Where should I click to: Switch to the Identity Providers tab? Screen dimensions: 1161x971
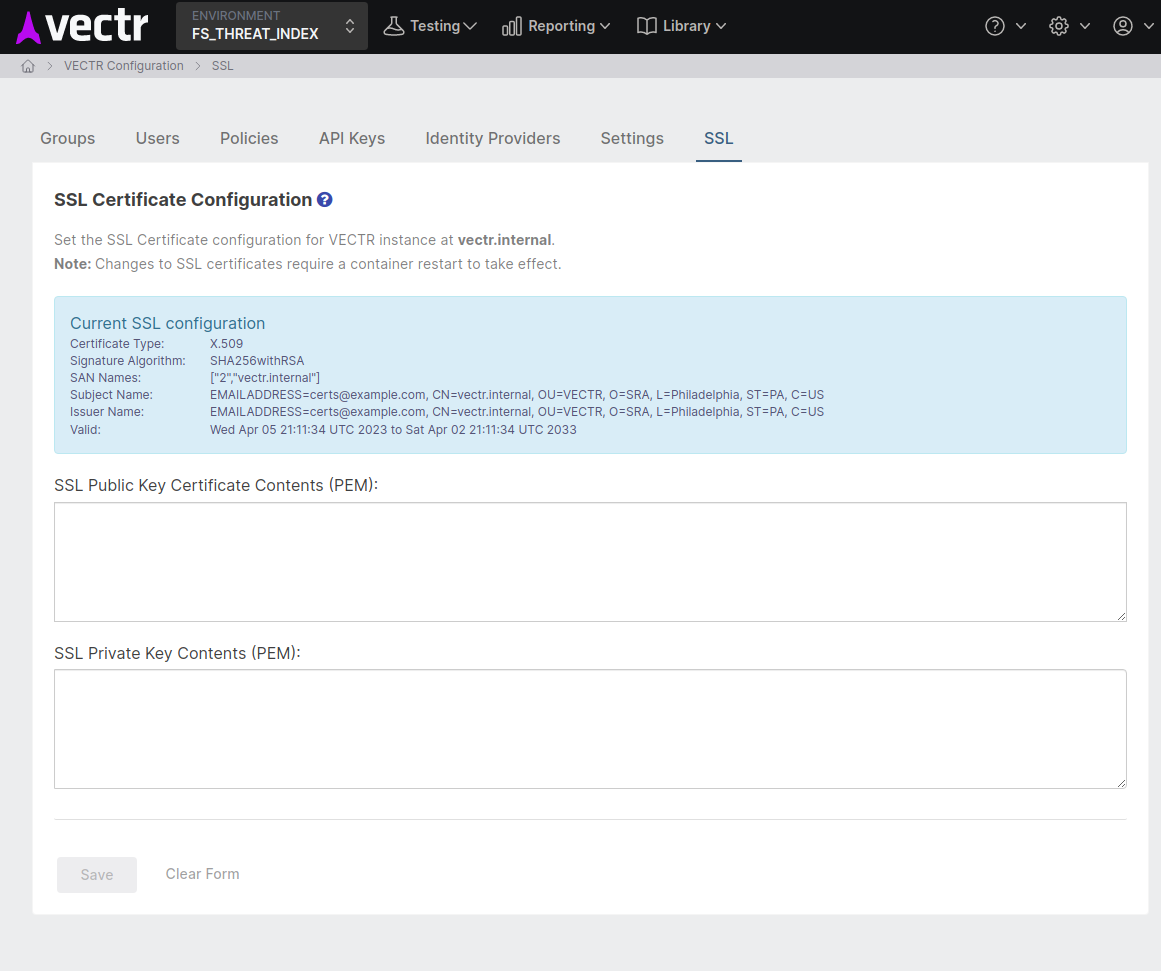492,139
